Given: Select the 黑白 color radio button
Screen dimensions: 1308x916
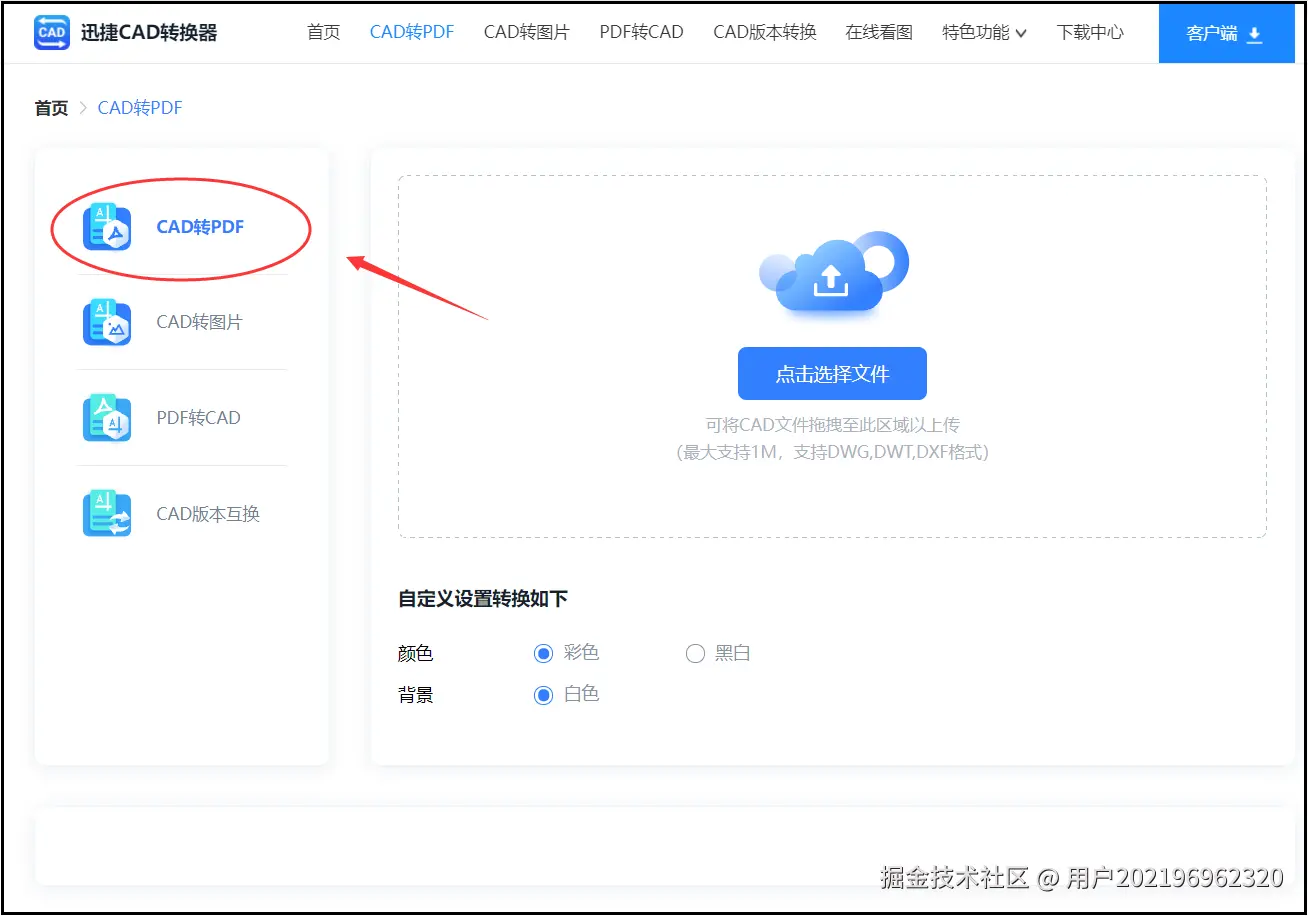Looking at the screenshot, I should (695, 654).
